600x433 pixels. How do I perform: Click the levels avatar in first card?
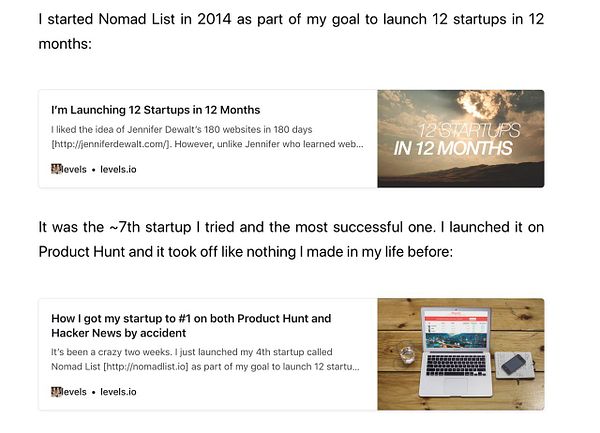(x=57, y=169)
